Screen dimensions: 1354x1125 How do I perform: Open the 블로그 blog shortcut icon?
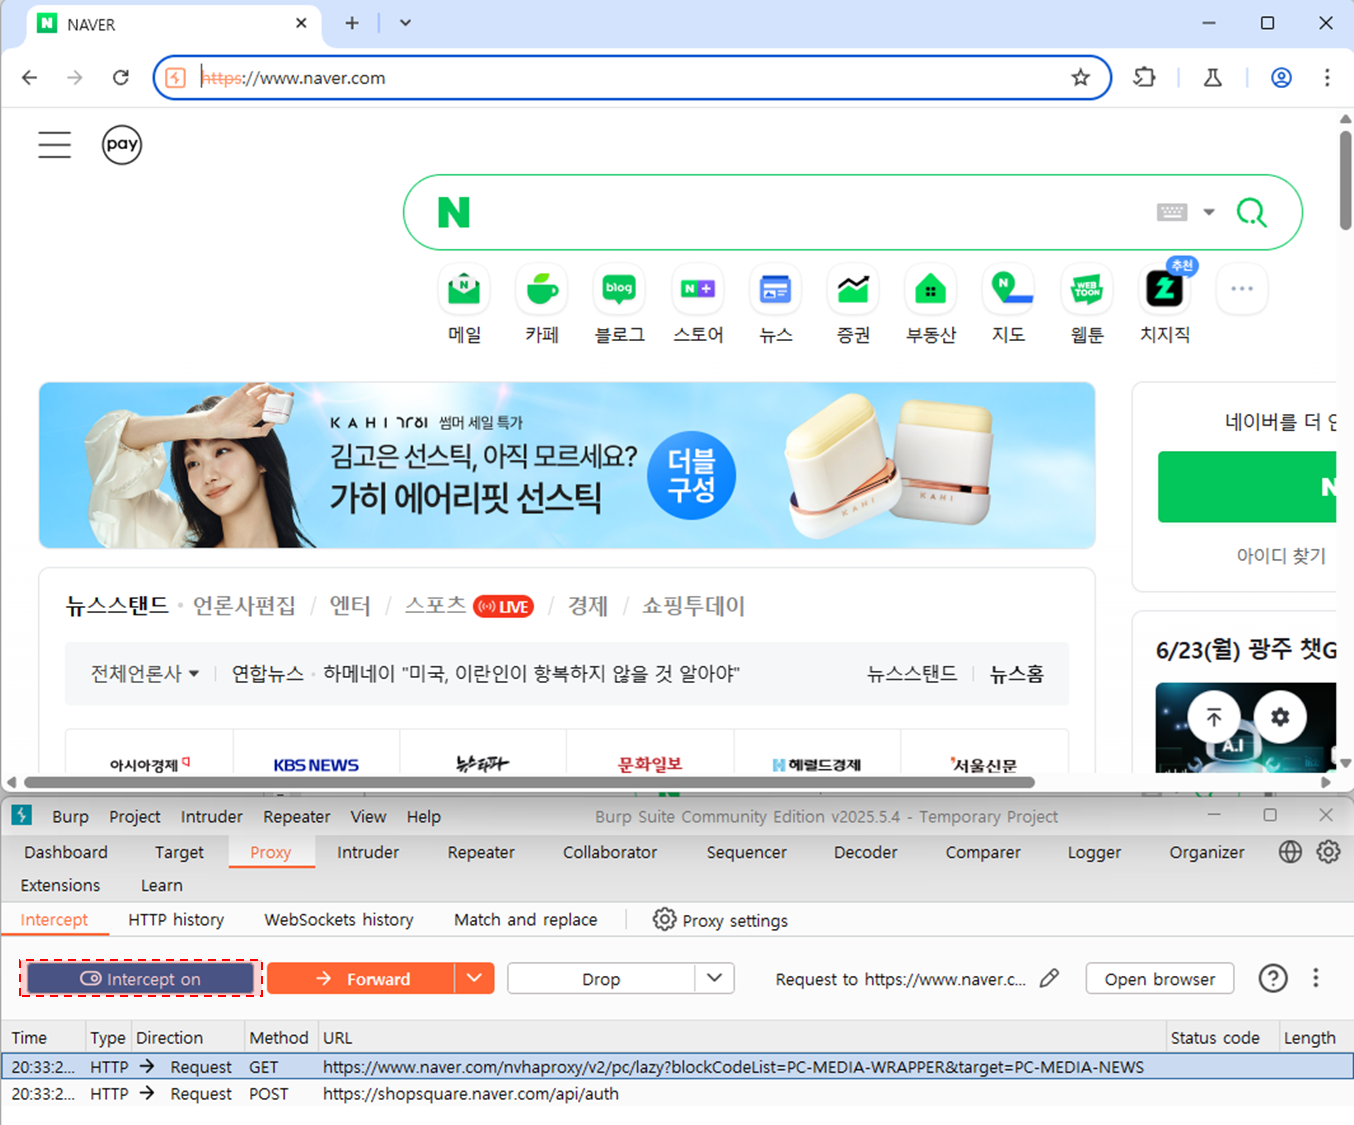(x=620, y=289)
